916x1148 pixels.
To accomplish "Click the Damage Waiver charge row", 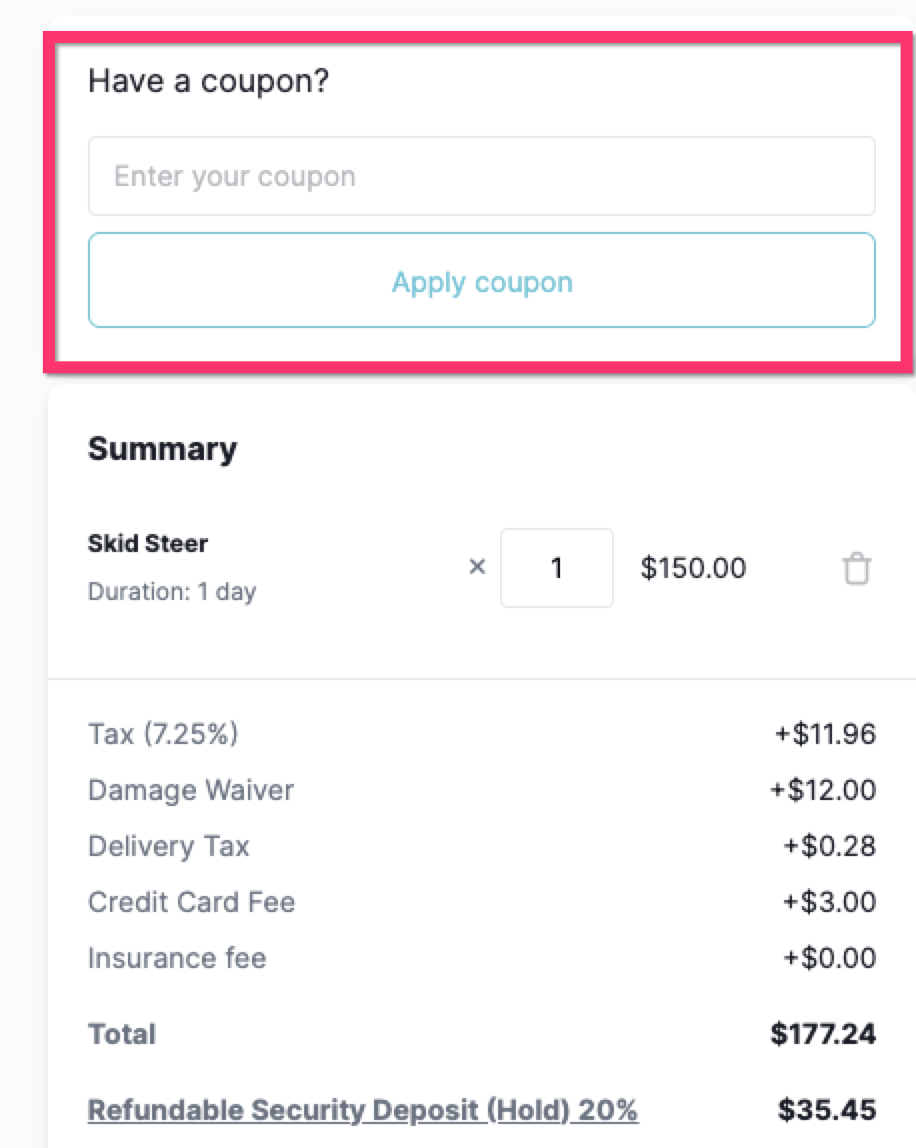I will pos(191,790).
